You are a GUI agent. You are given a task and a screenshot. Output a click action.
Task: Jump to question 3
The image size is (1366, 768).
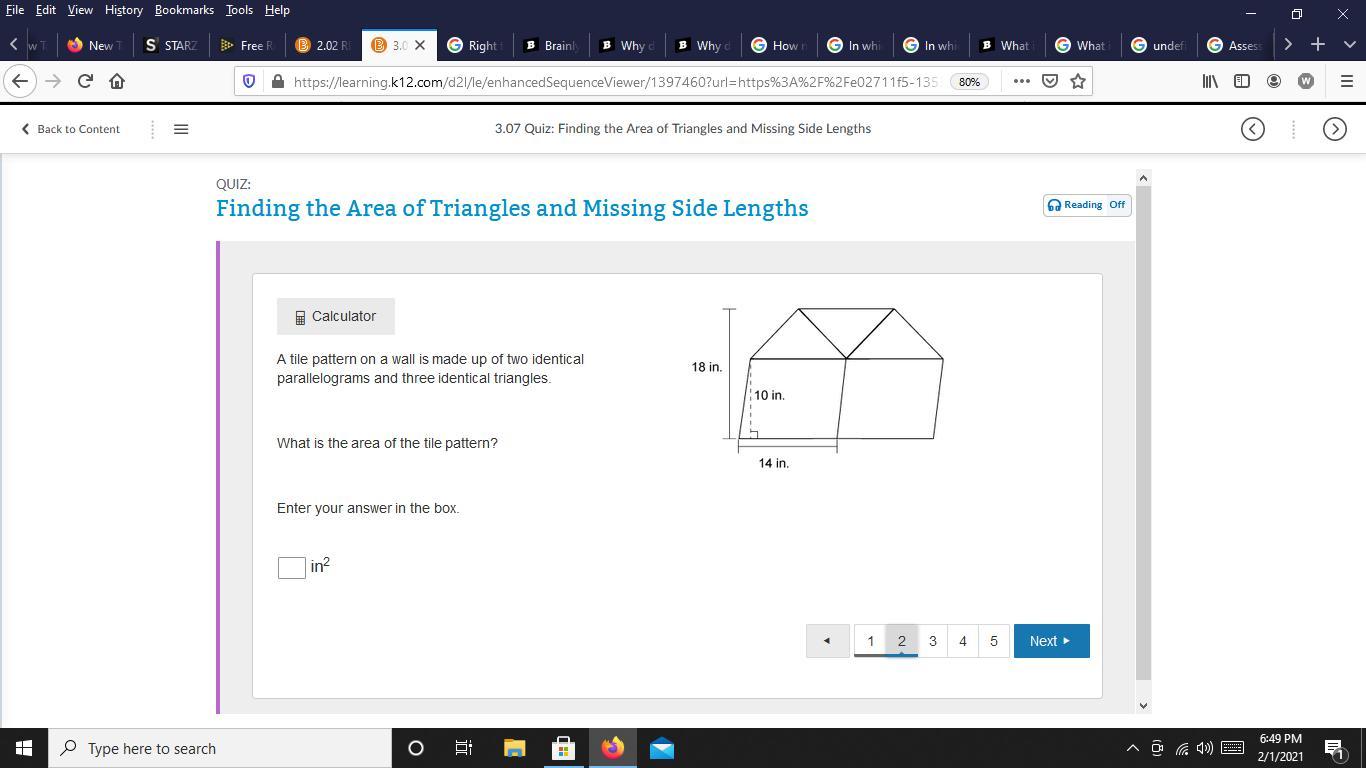click(933, 641)
